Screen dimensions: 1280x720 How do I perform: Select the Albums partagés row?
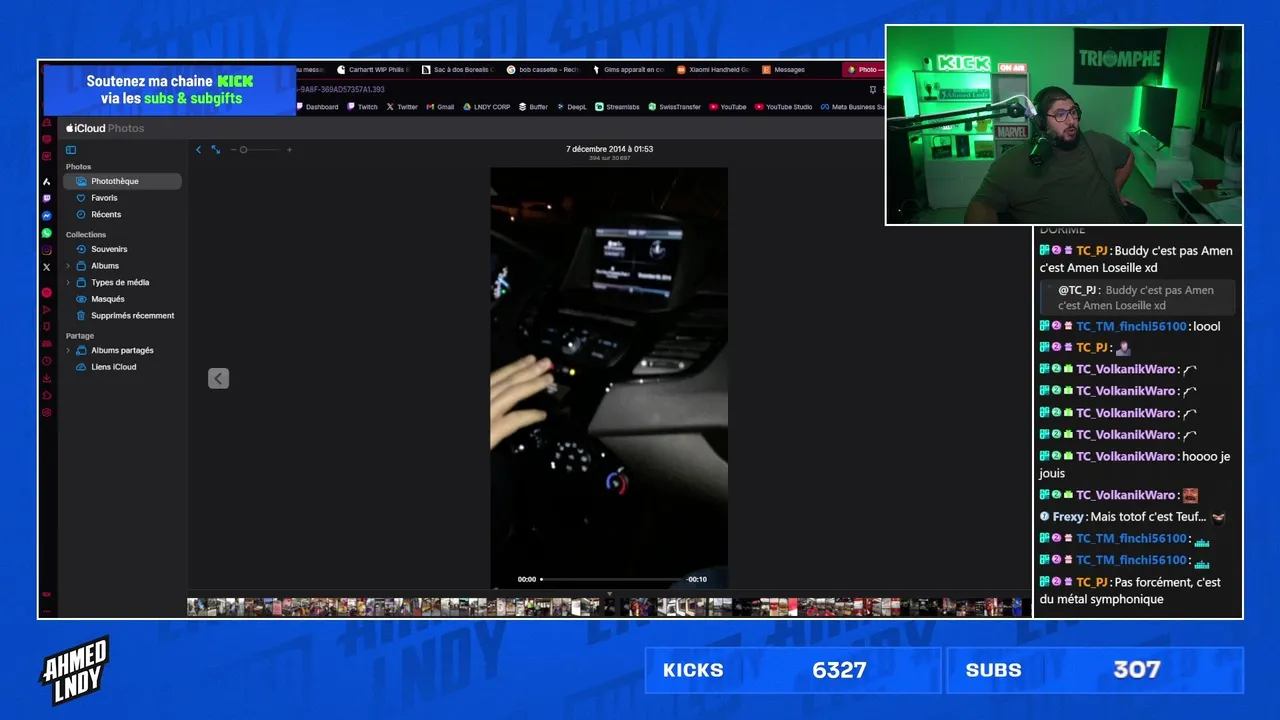122,350
